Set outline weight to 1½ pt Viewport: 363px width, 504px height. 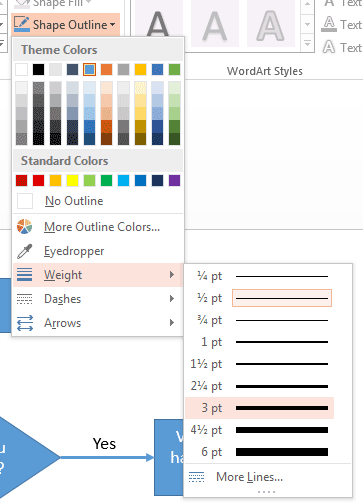(x=260, y=364)
